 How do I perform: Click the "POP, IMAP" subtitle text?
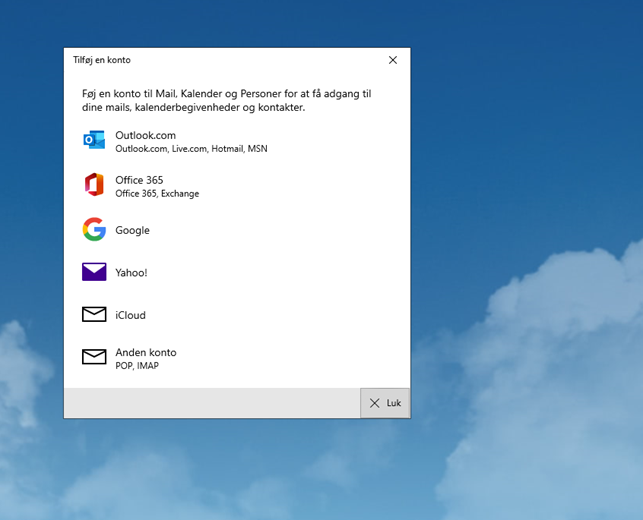click(136, 366)
